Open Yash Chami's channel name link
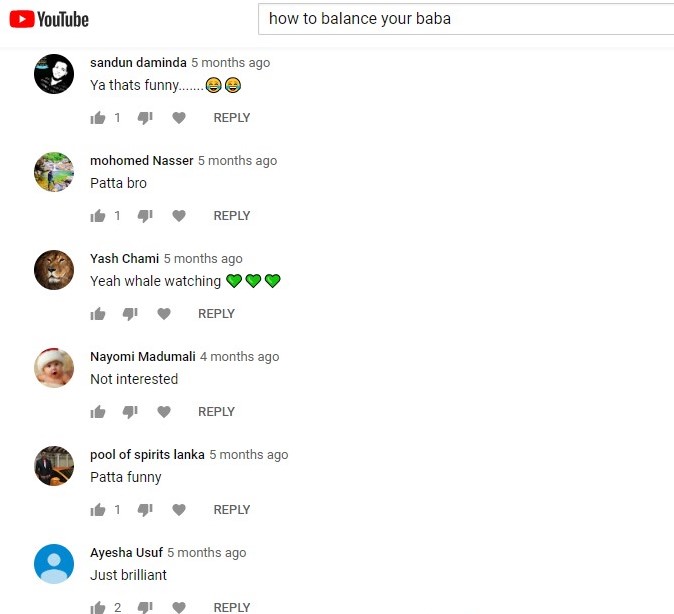 tap(125, 258)
